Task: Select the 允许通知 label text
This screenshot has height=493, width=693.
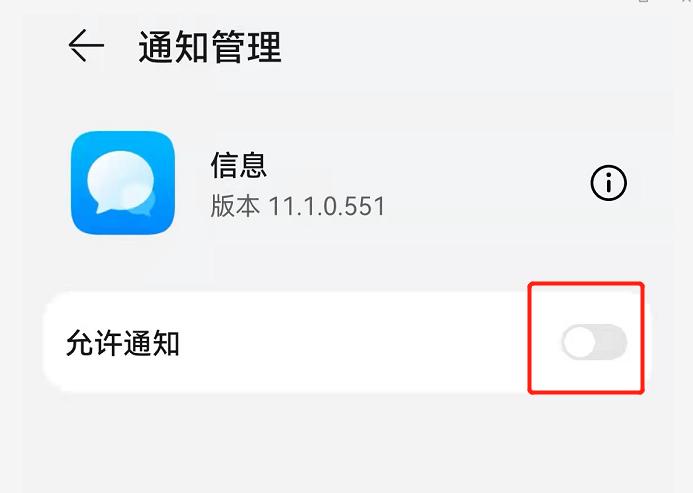Action: point(123,343)
